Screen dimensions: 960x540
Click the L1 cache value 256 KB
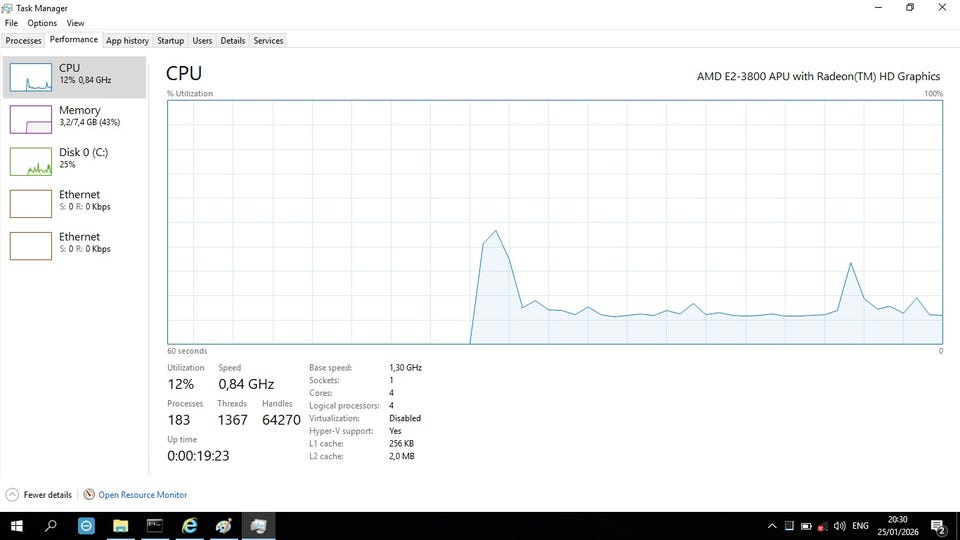point(401,443)
